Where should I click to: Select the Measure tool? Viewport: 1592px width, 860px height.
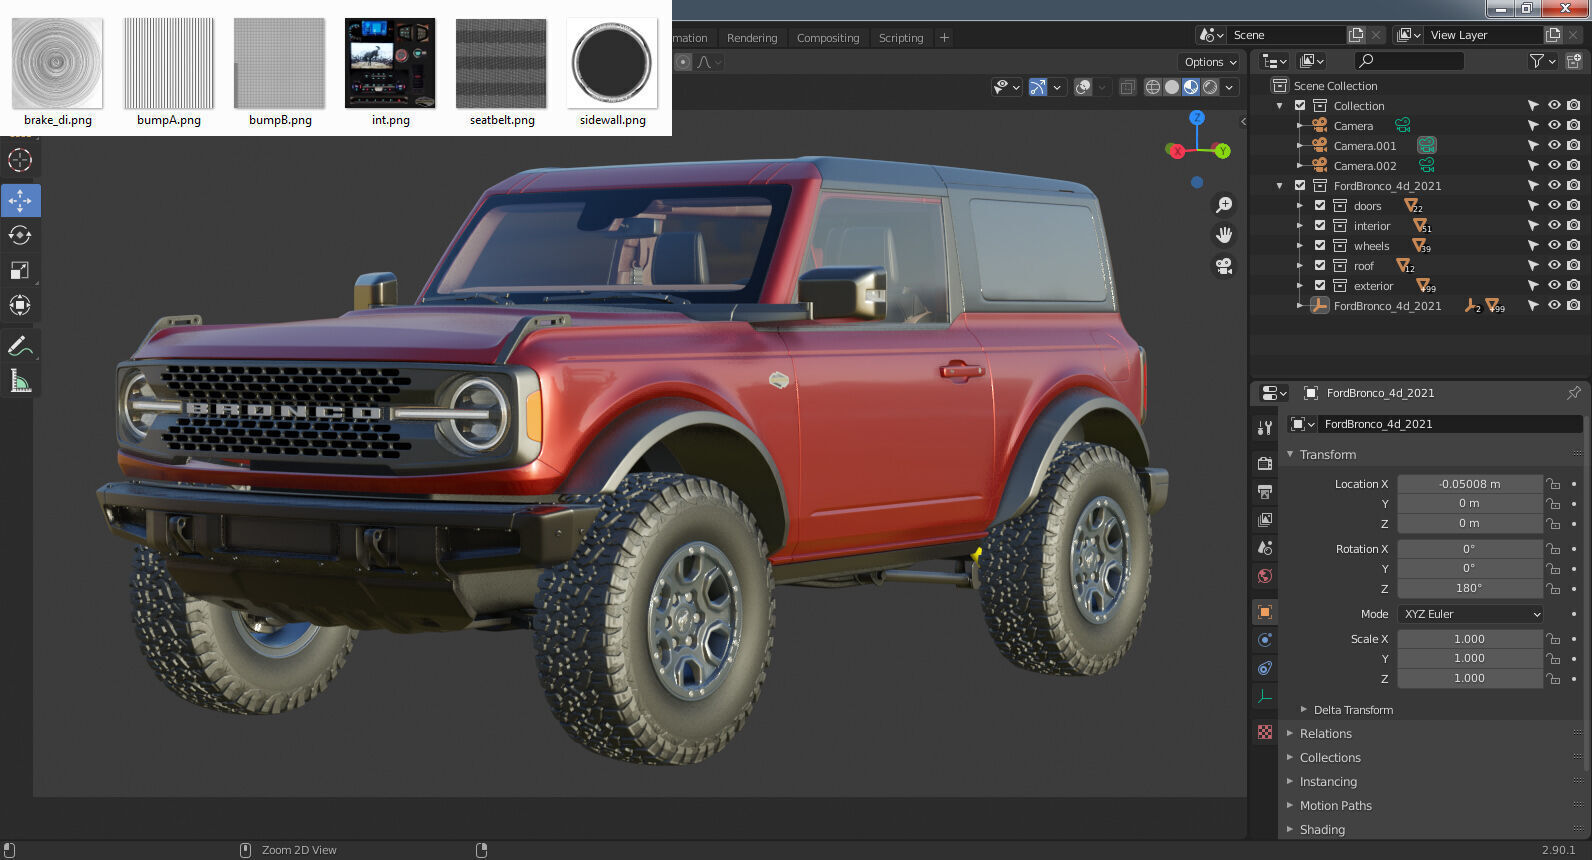[20, 381]
